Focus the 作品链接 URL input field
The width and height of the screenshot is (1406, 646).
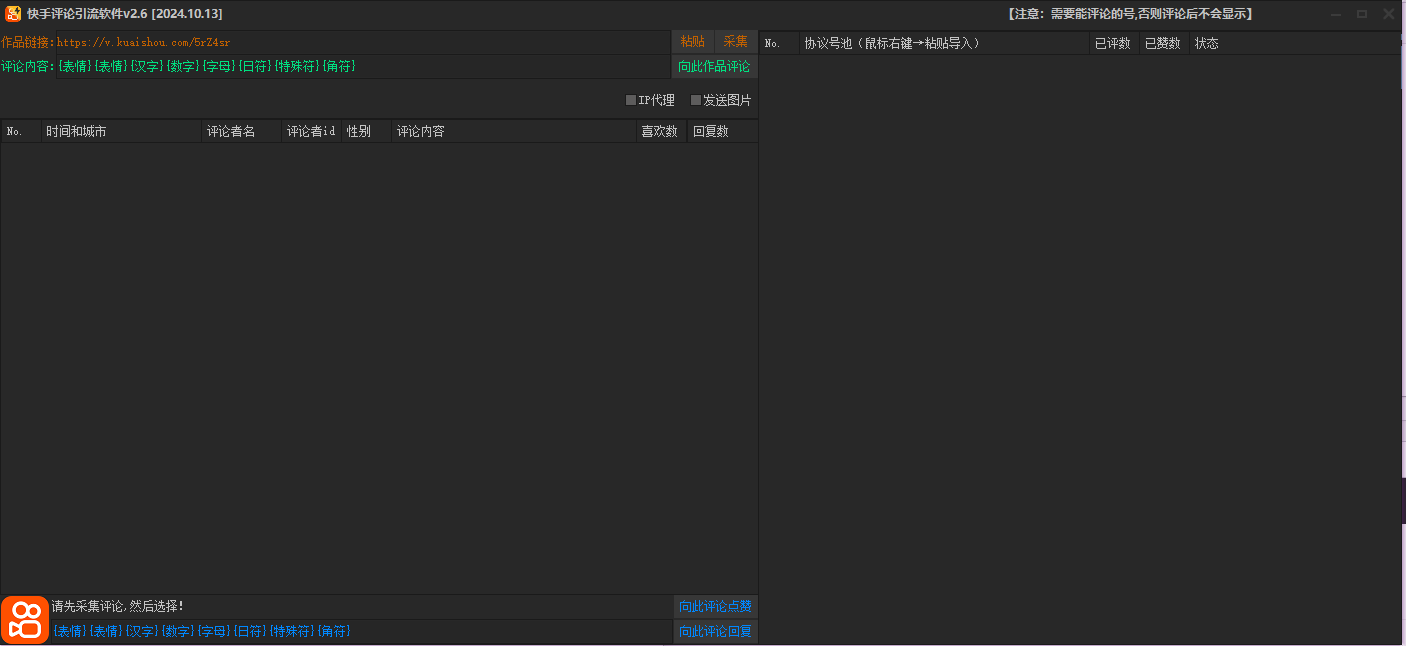click(360, 42)
